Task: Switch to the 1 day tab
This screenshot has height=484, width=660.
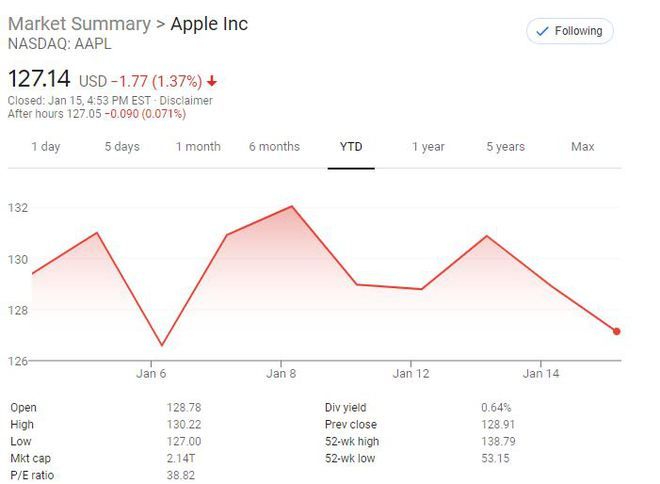Action: coord(46,147)
